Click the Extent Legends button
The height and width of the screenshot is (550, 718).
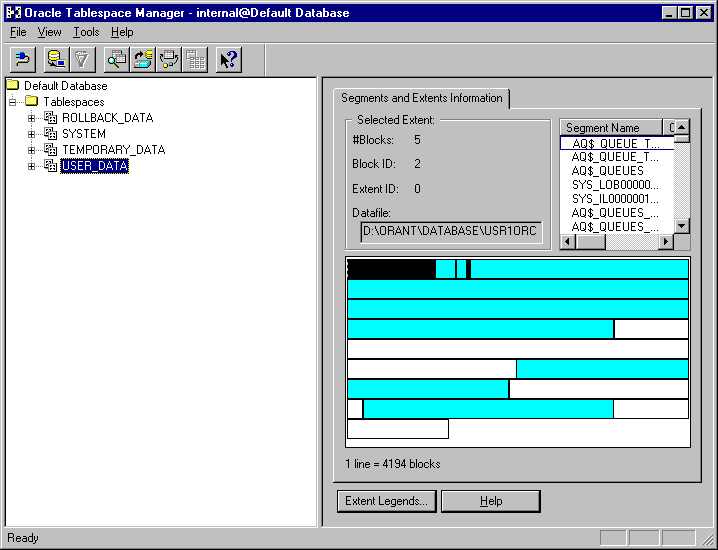tap(386, 501)
